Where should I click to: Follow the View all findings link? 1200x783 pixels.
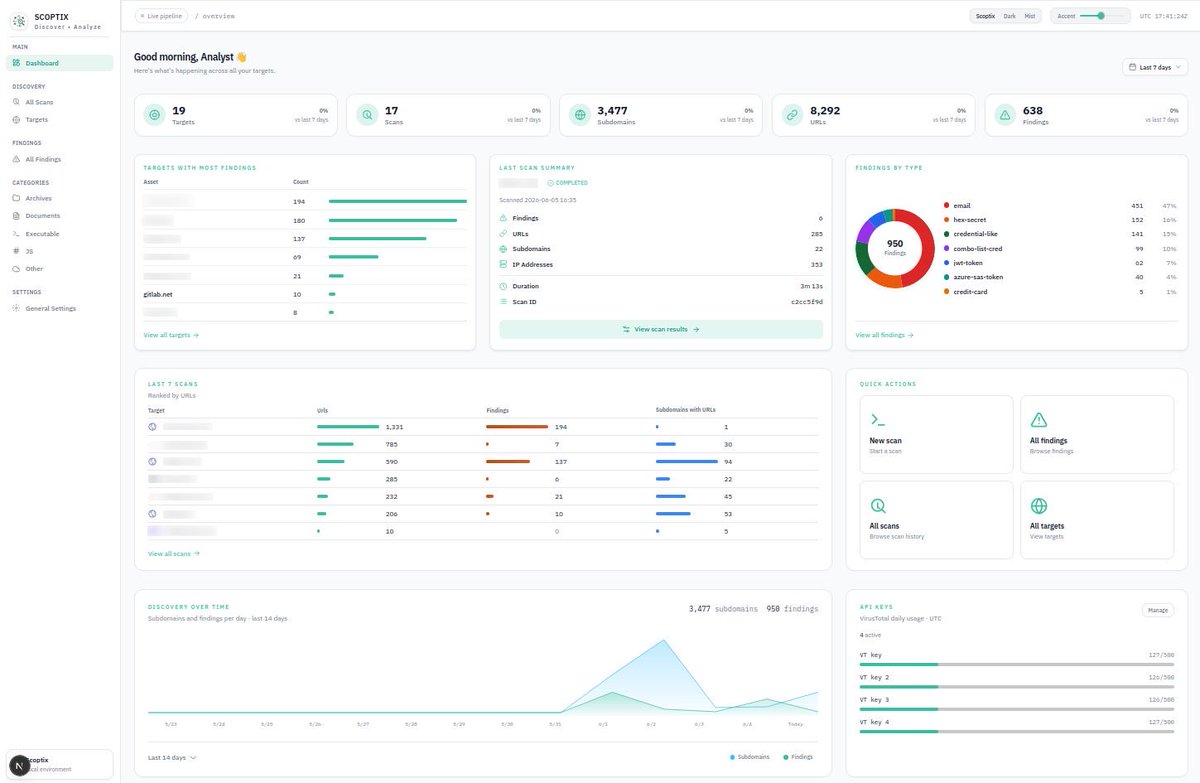884,335
